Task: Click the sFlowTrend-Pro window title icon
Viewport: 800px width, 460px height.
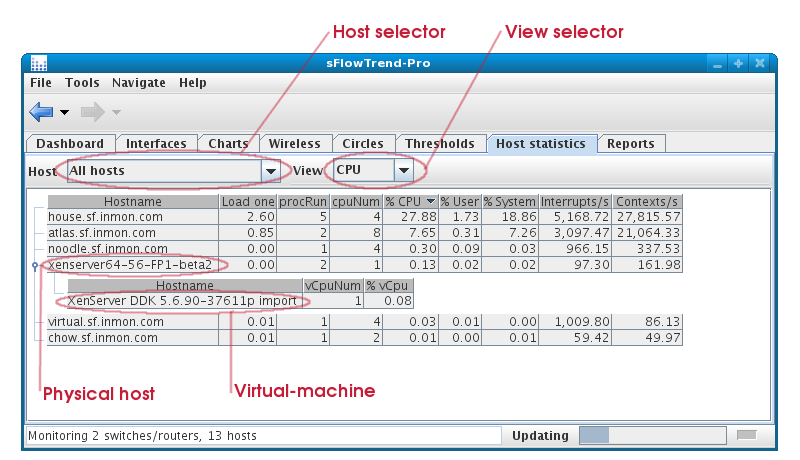Action: 38,63
